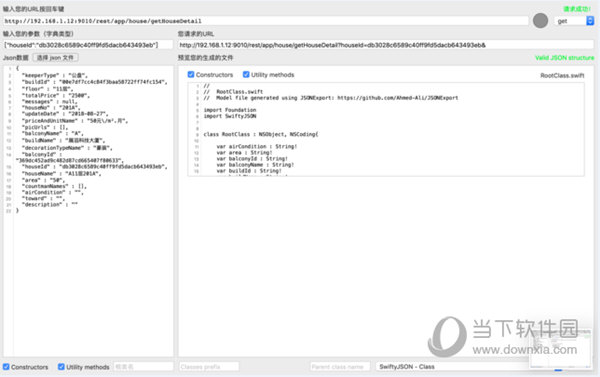Click the "houseName" JSON line
The image size is (600, 377).
coord(62,173)
